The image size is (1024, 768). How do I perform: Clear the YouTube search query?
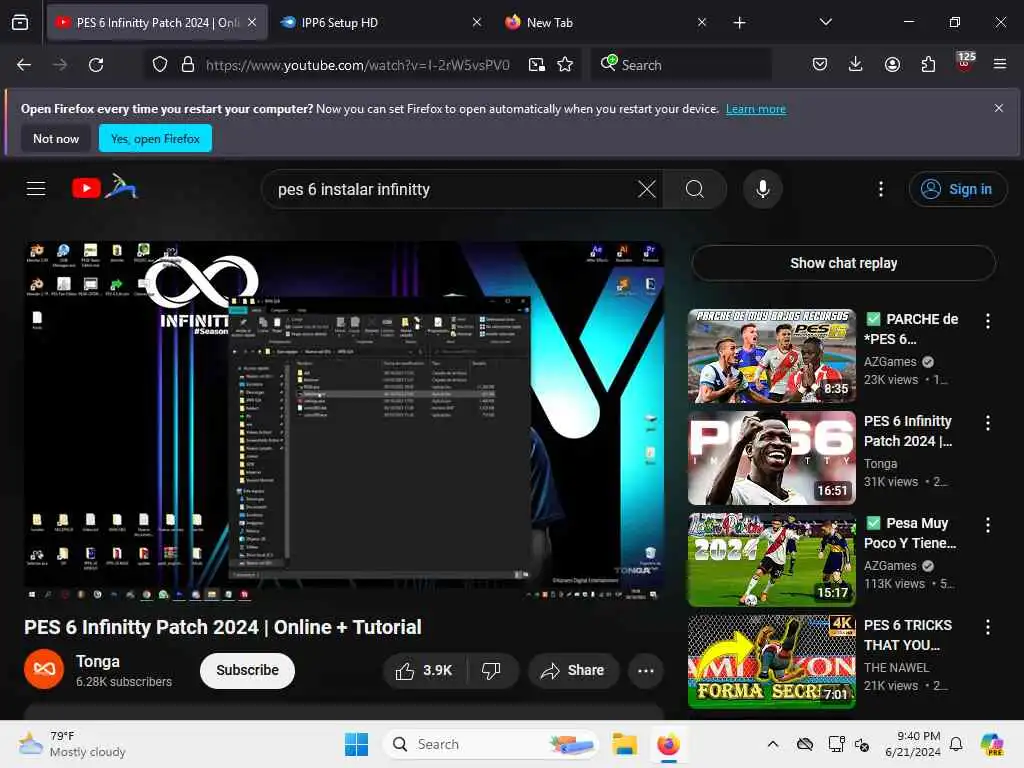pyautogui.click(x=647, y=189)
